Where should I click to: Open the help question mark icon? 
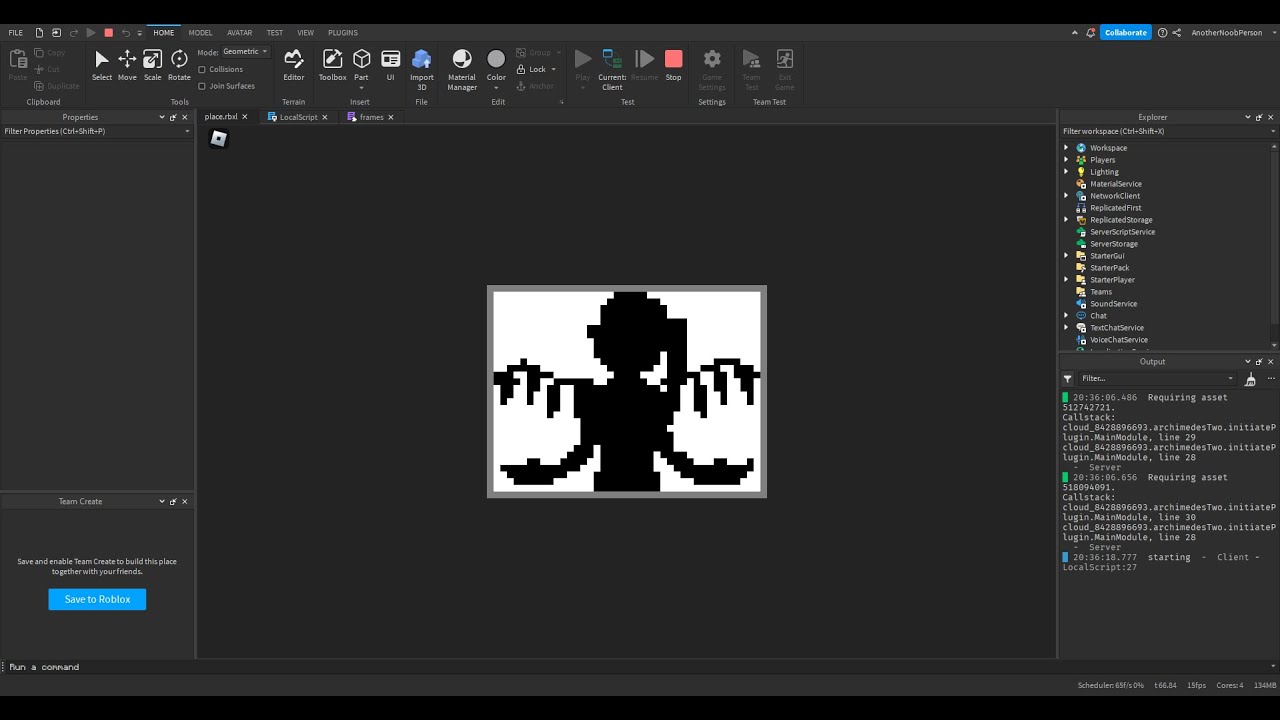(x=1162, y=33)
